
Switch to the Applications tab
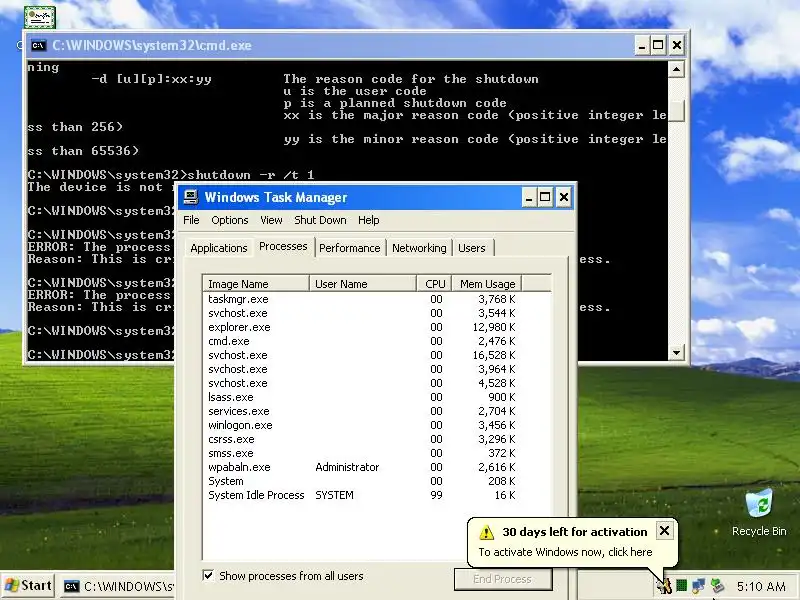pos(218,248)
